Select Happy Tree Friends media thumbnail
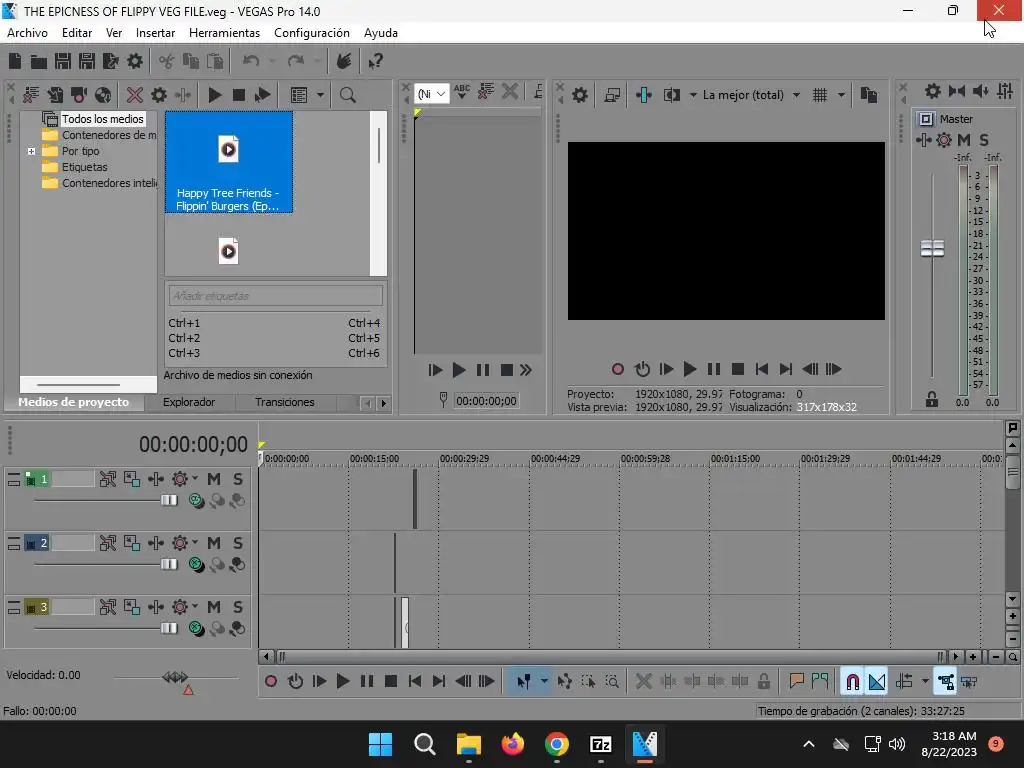The height and width of the screenshot is (768, 1024). coord(229,162)
